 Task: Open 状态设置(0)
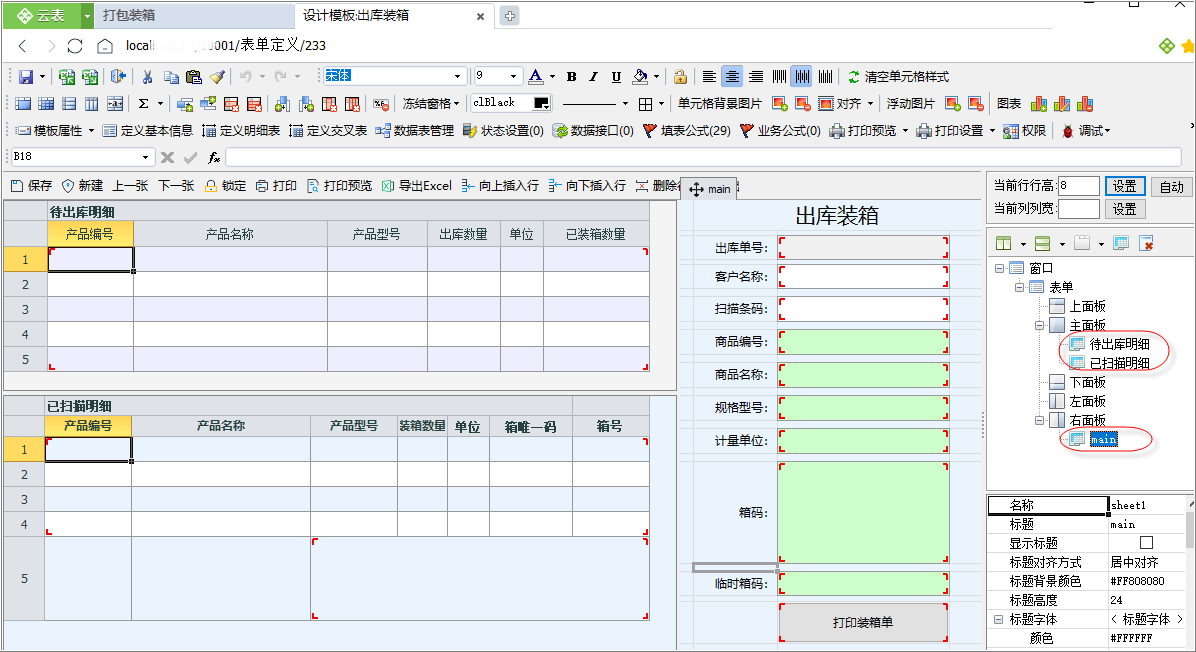503,130
